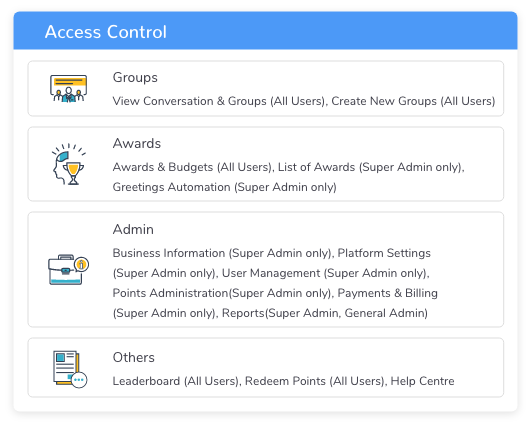Click Create New Groups text
The height and width of the screenshot is (427, 531).
tap(384, 101)
